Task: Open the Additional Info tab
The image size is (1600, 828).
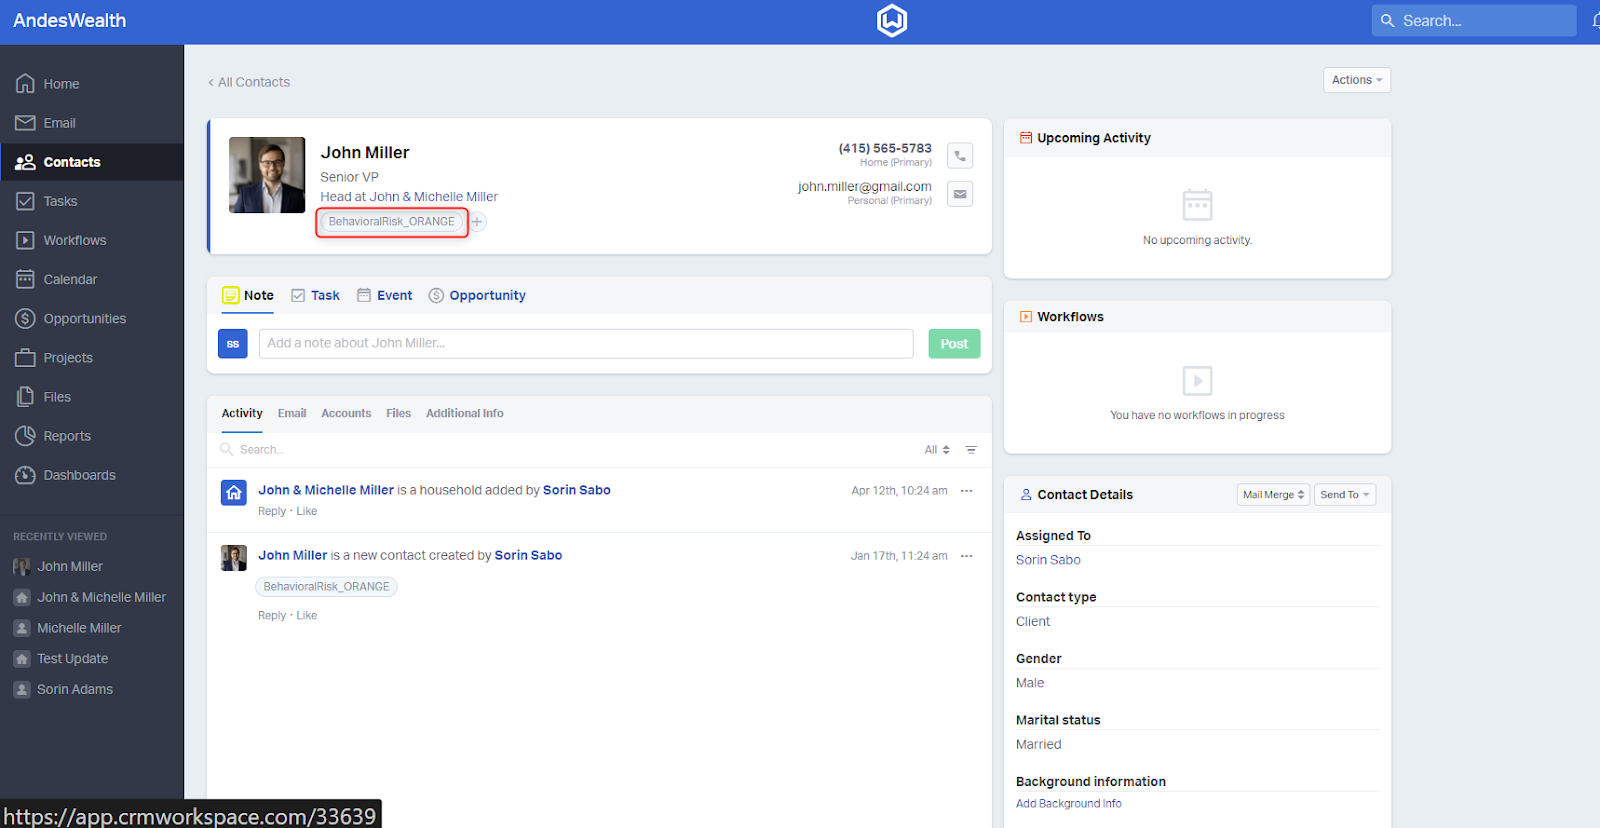Action: tap(465, 413)
